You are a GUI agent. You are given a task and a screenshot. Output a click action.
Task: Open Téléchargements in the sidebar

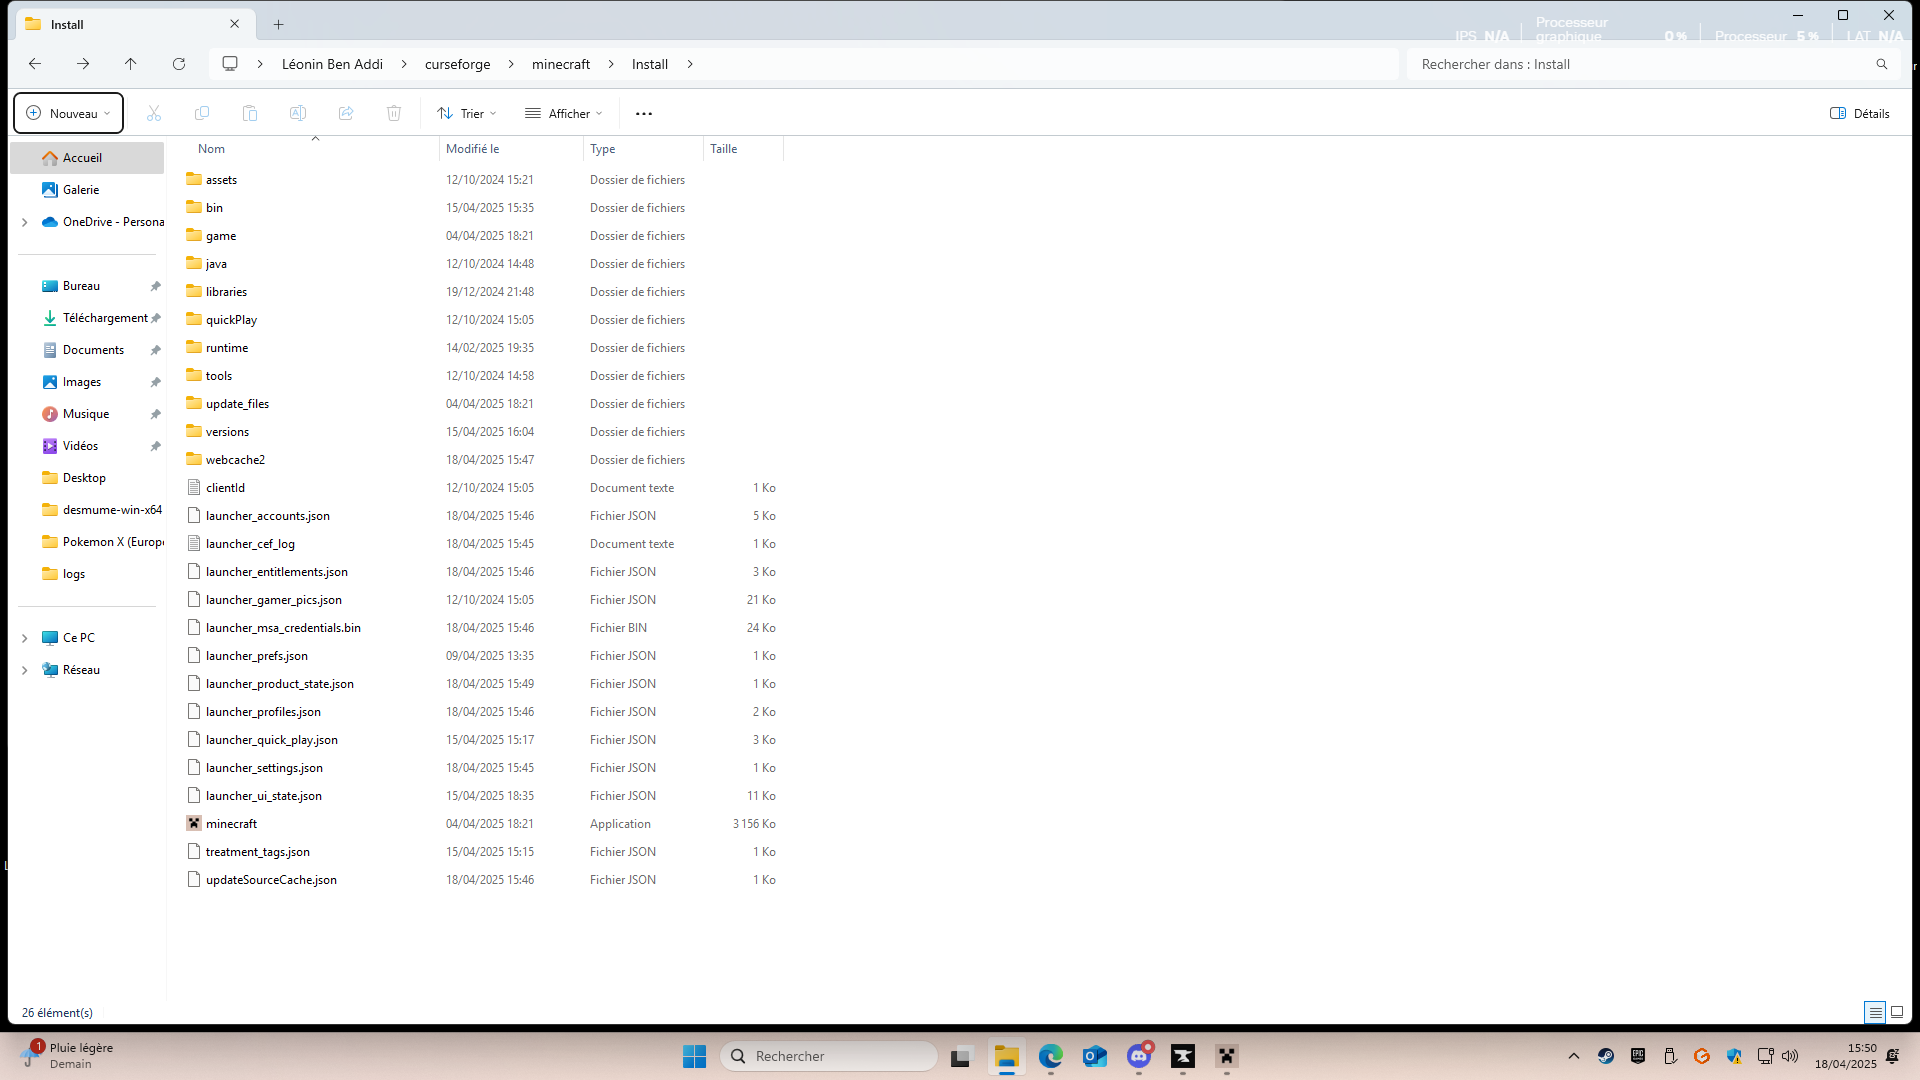pos(87,318)
